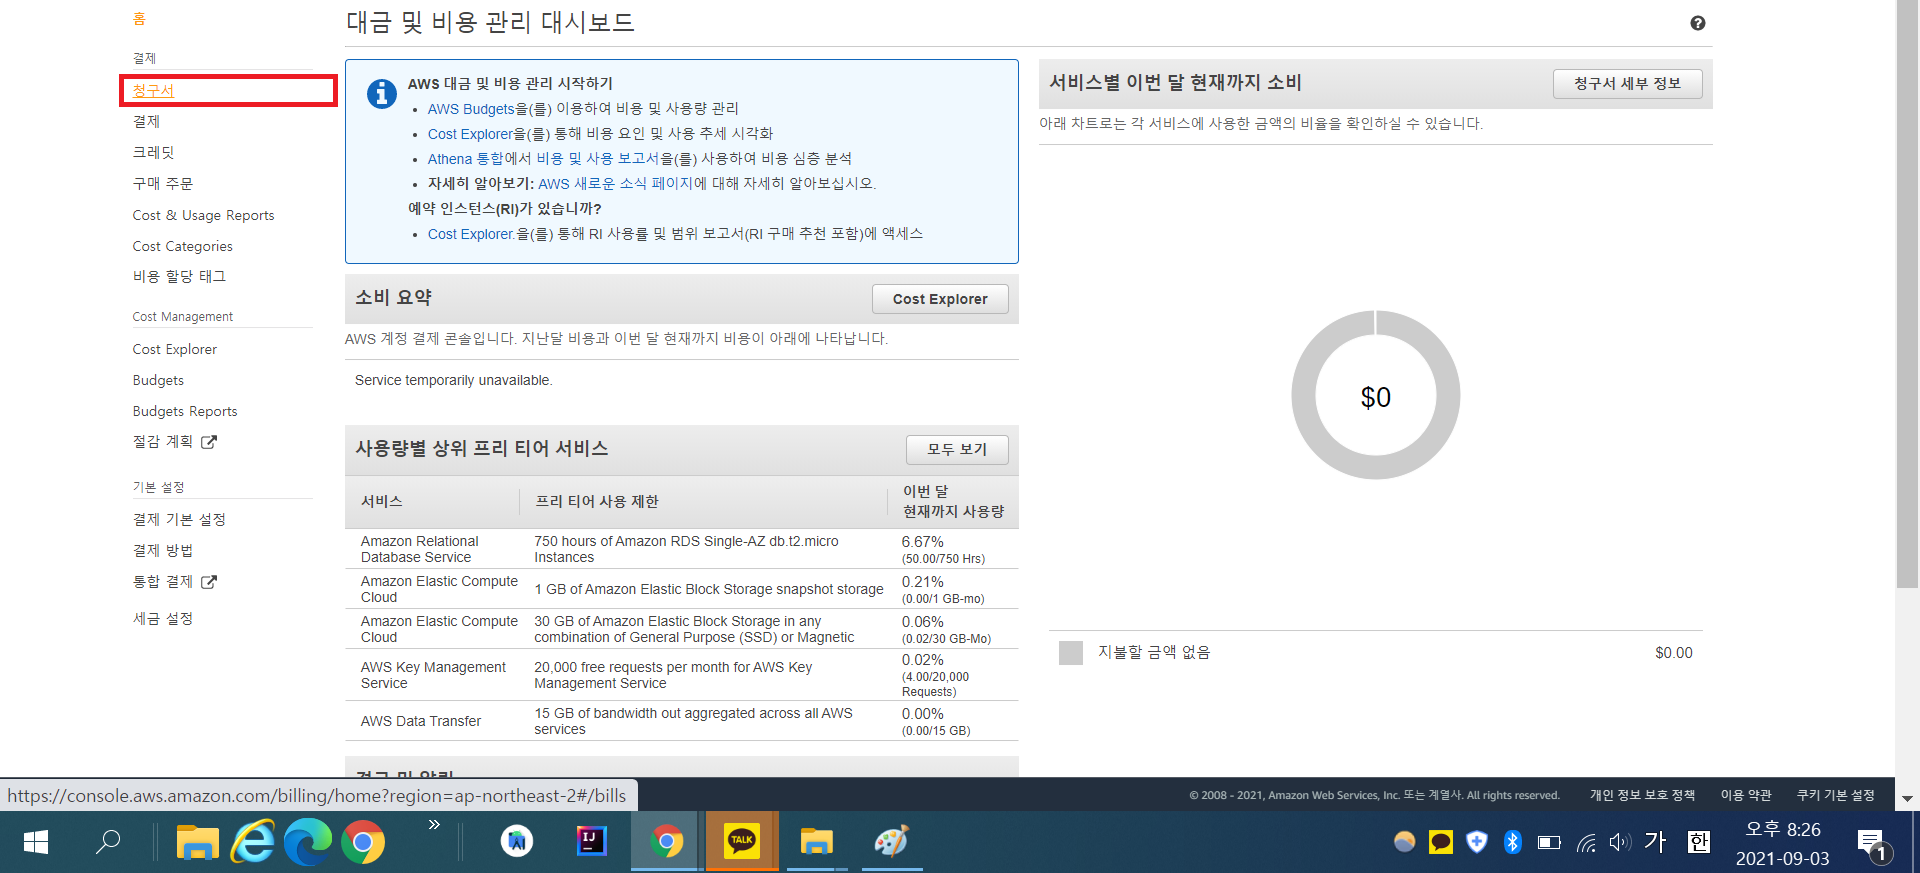Click the taskbar clock showing 오후 8:26

(1783, 843)
